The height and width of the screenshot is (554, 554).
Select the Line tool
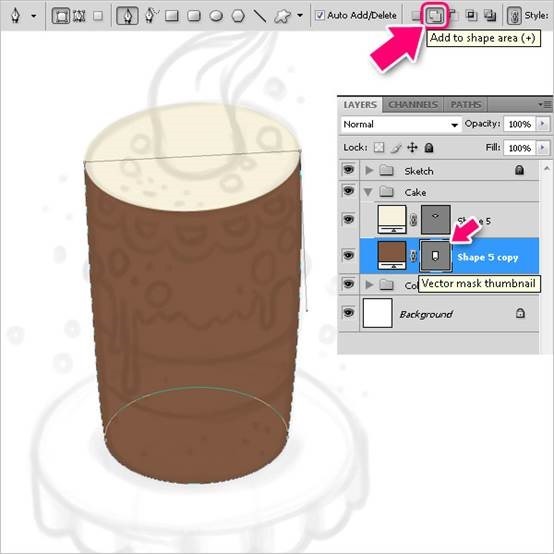(260, 16)
